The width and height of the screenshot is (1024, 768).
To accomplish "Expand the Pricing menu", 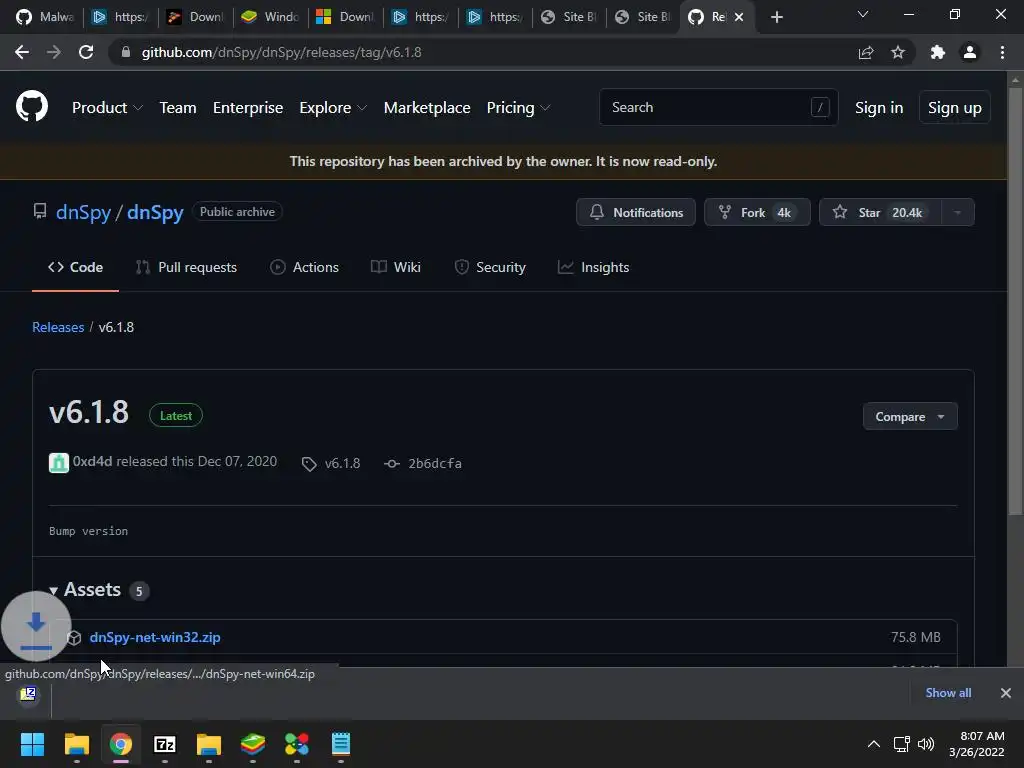I will 519,108.
